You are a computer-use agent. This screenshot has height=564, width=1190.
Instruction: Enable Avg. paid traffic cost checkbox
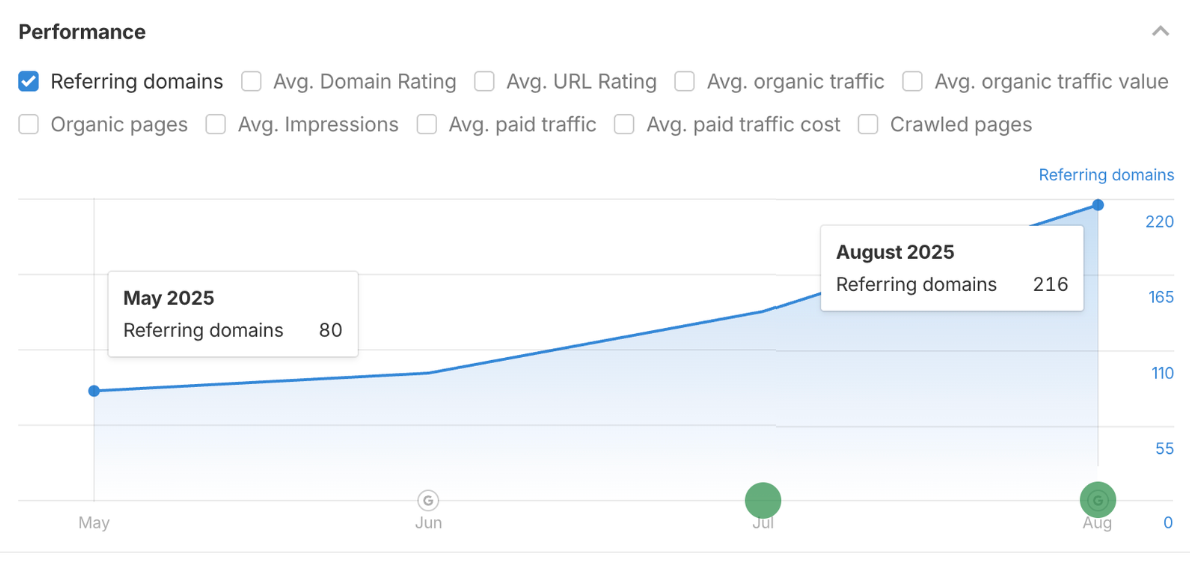[x=625, y=124]
